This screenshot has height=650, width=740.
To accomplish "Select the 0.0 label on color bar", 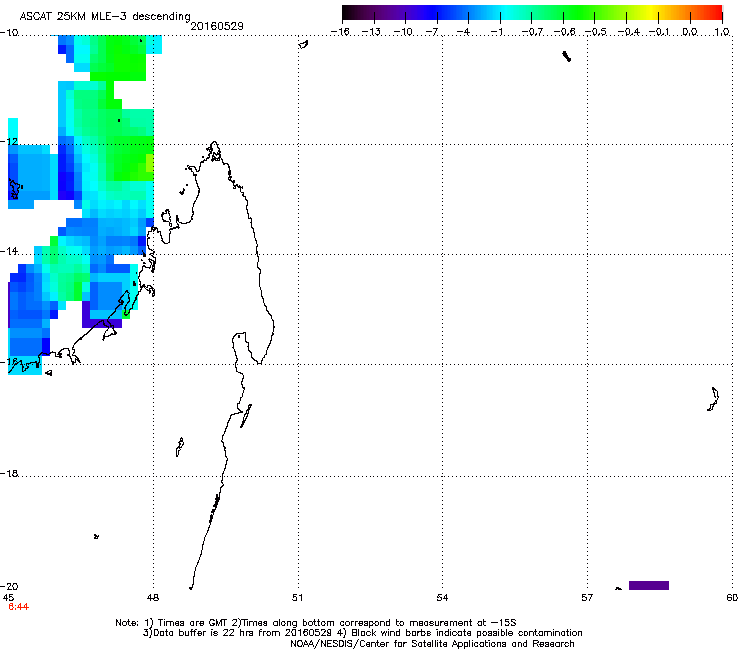I will [690, 32].
